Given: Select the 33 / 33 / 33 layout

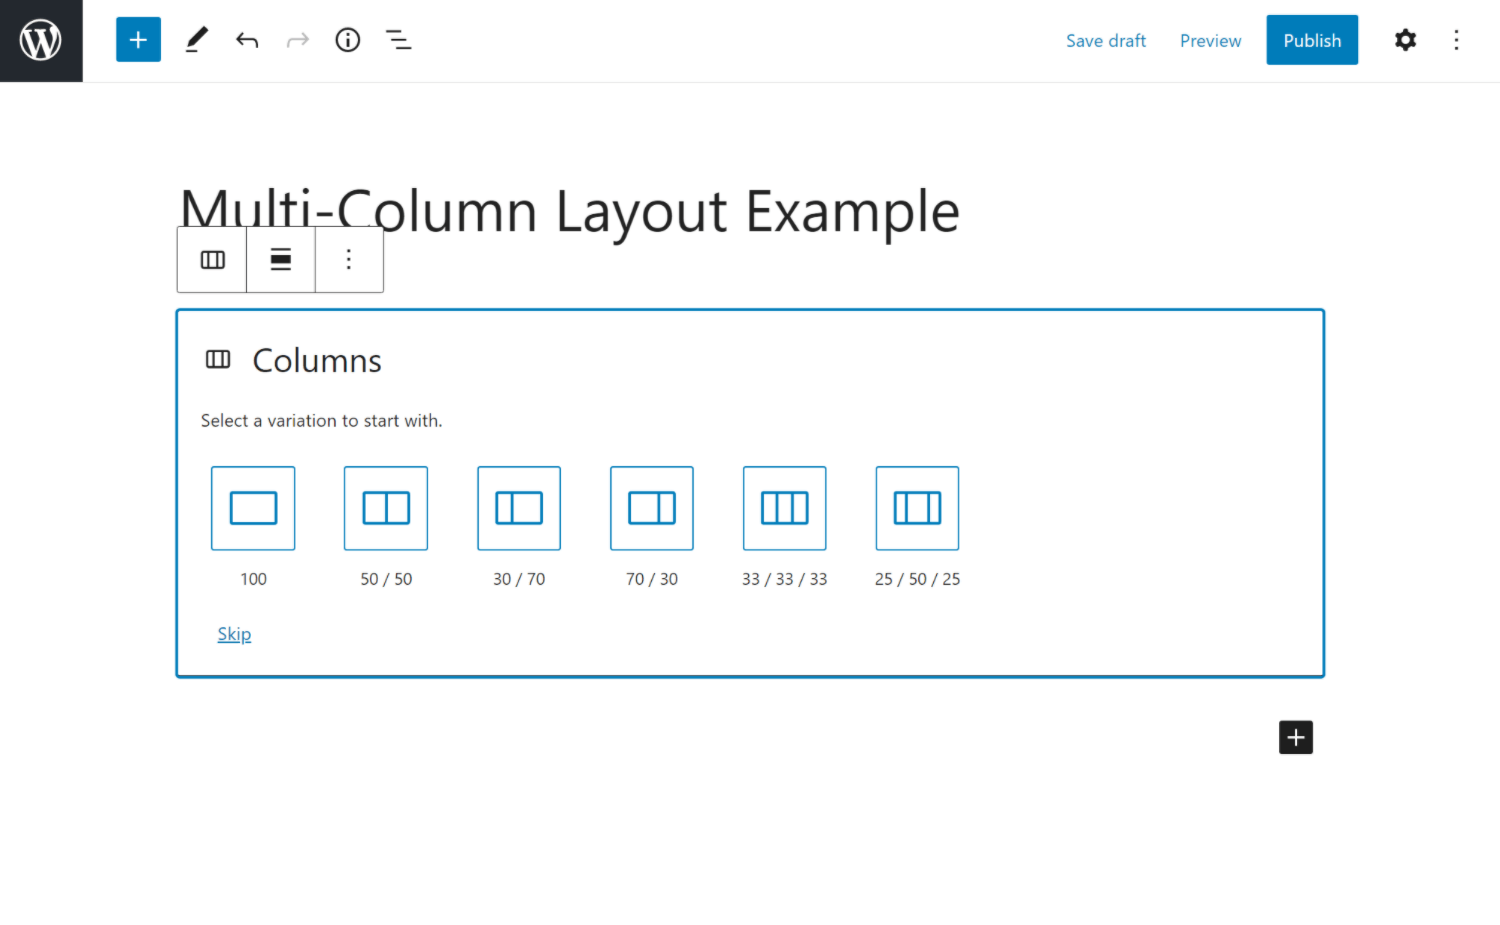Looking at the screenshot, I should (784, 508).
